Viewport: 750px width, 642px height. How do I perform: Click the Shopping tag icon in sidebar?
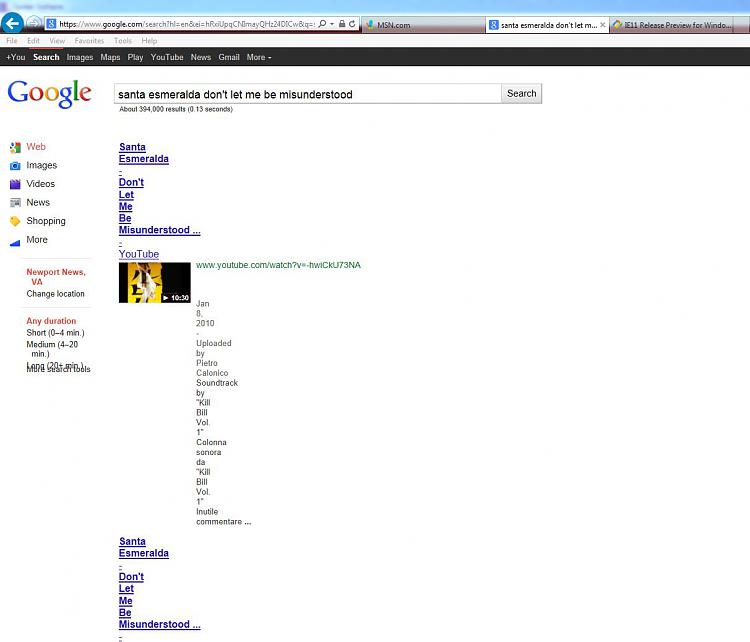click(15, 221)
